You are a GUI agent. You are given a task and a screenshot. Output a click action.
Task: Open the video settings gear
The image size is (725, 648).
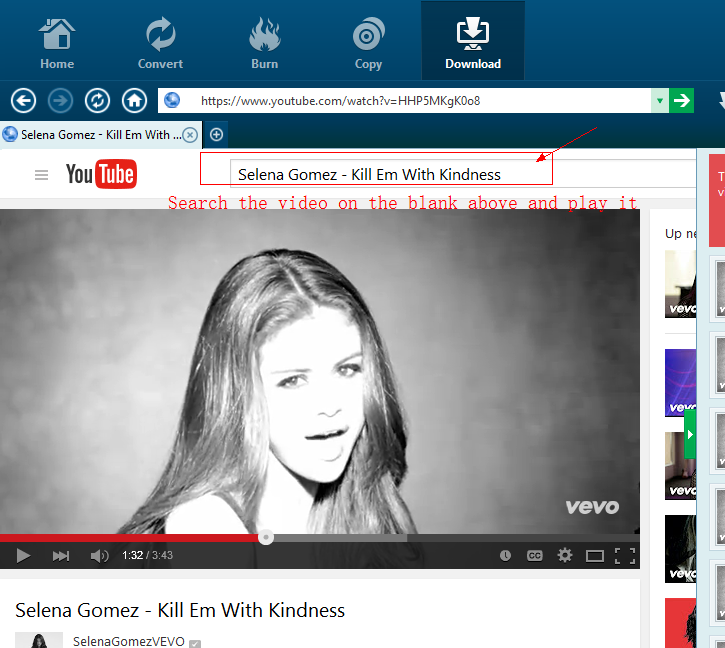pos(565,555)
